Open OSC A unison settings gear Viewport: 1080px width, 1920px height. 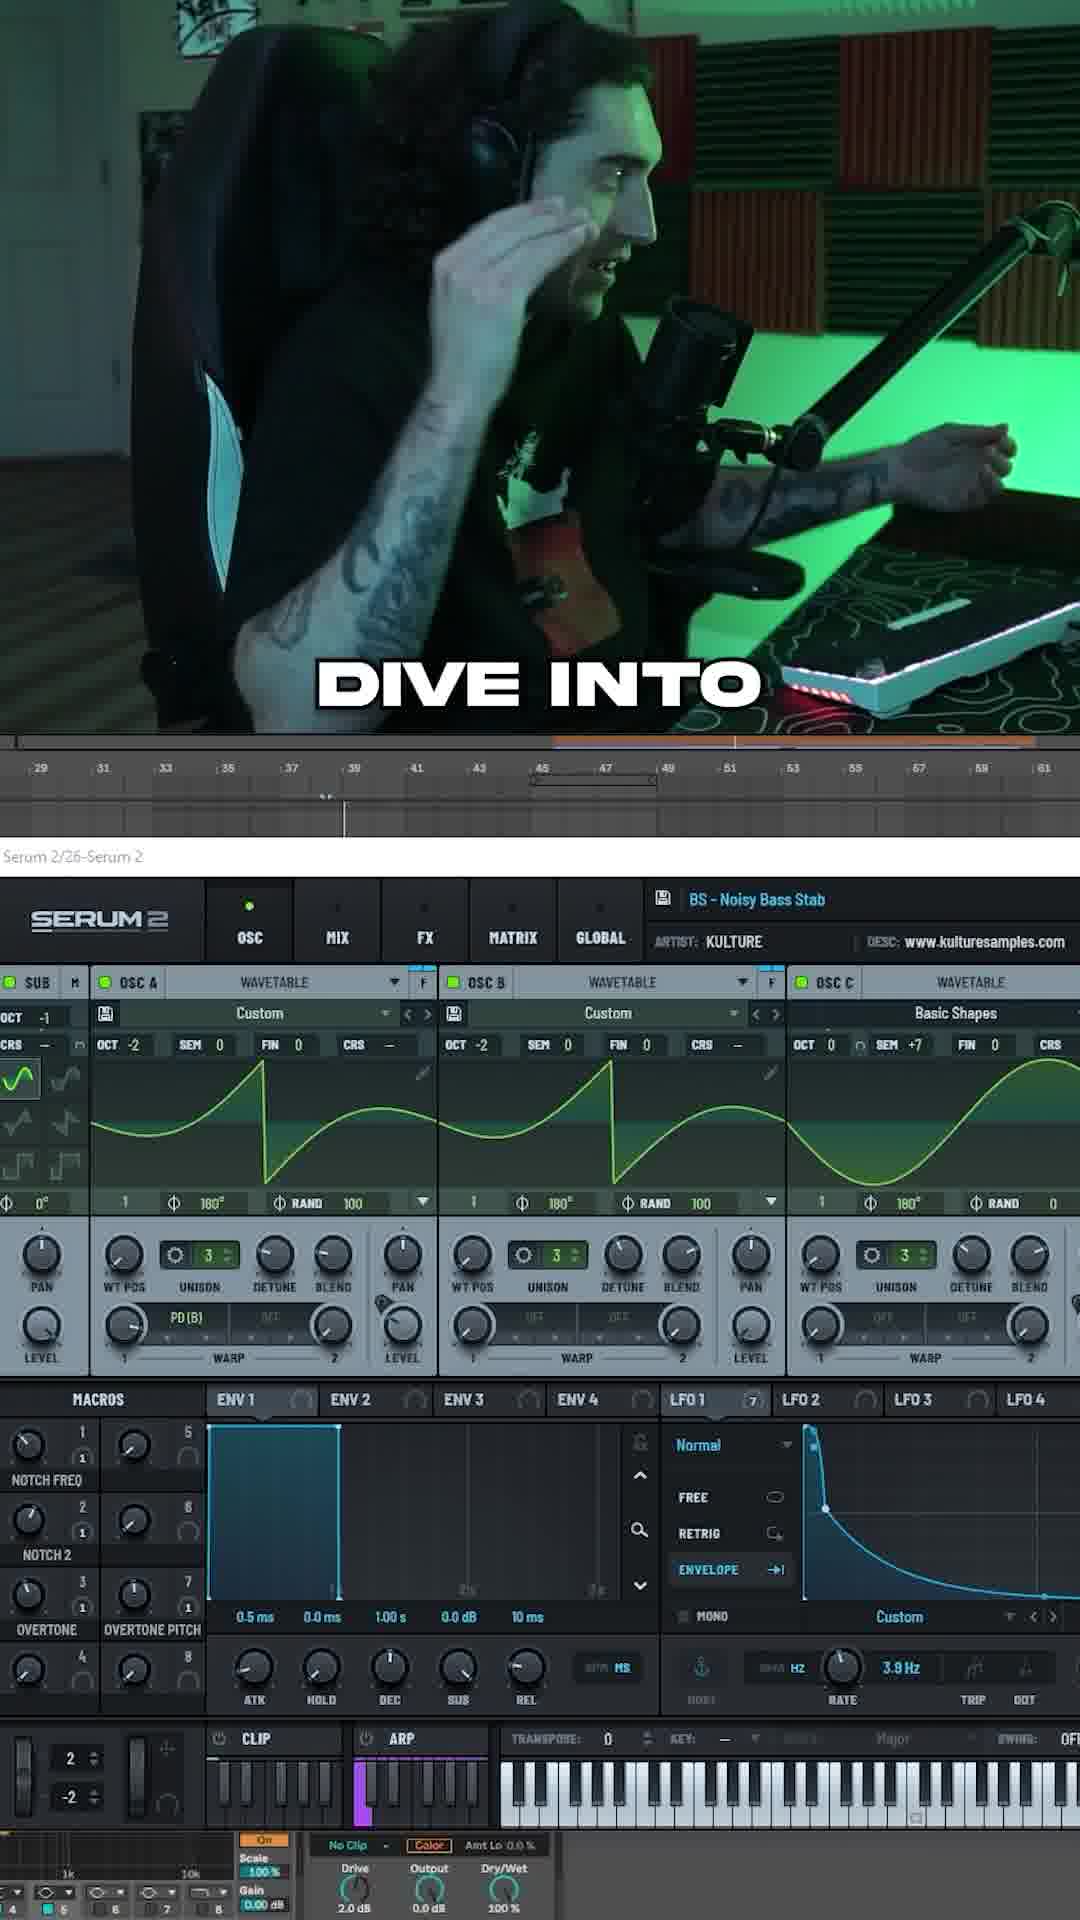click(175, 1254)
